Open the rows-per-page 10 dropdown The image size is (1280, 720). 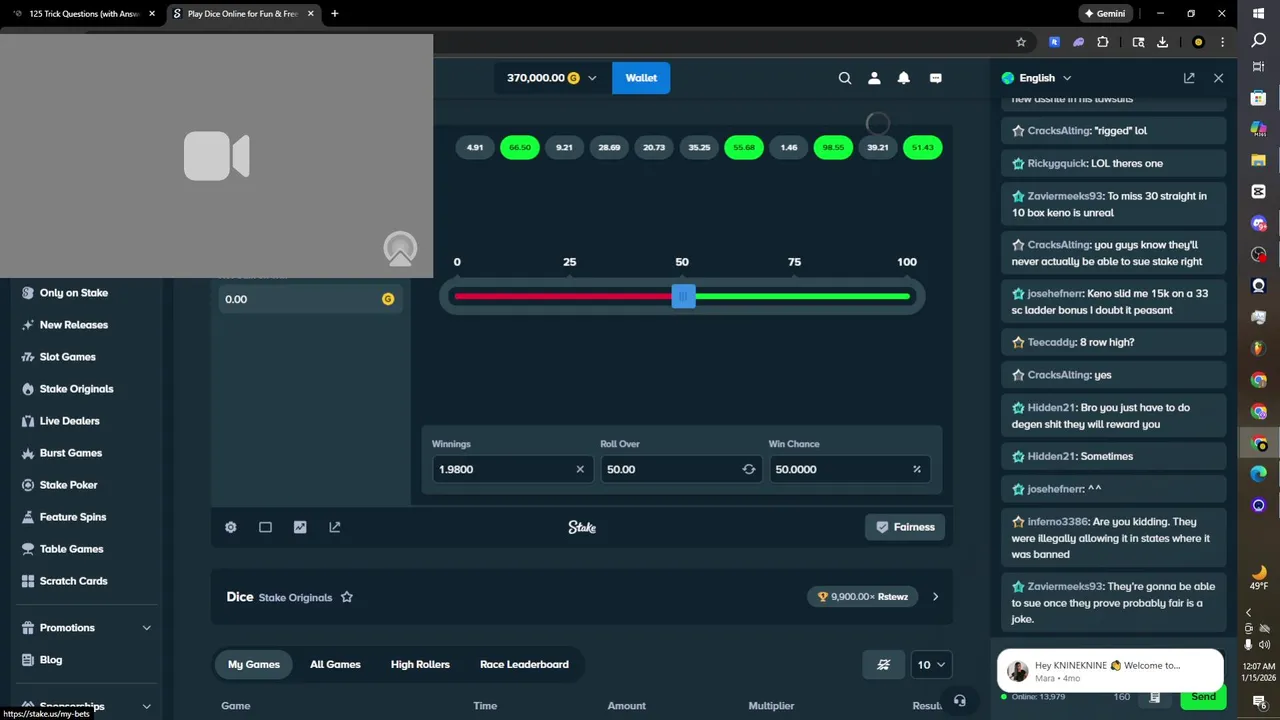tap(931, 664)
